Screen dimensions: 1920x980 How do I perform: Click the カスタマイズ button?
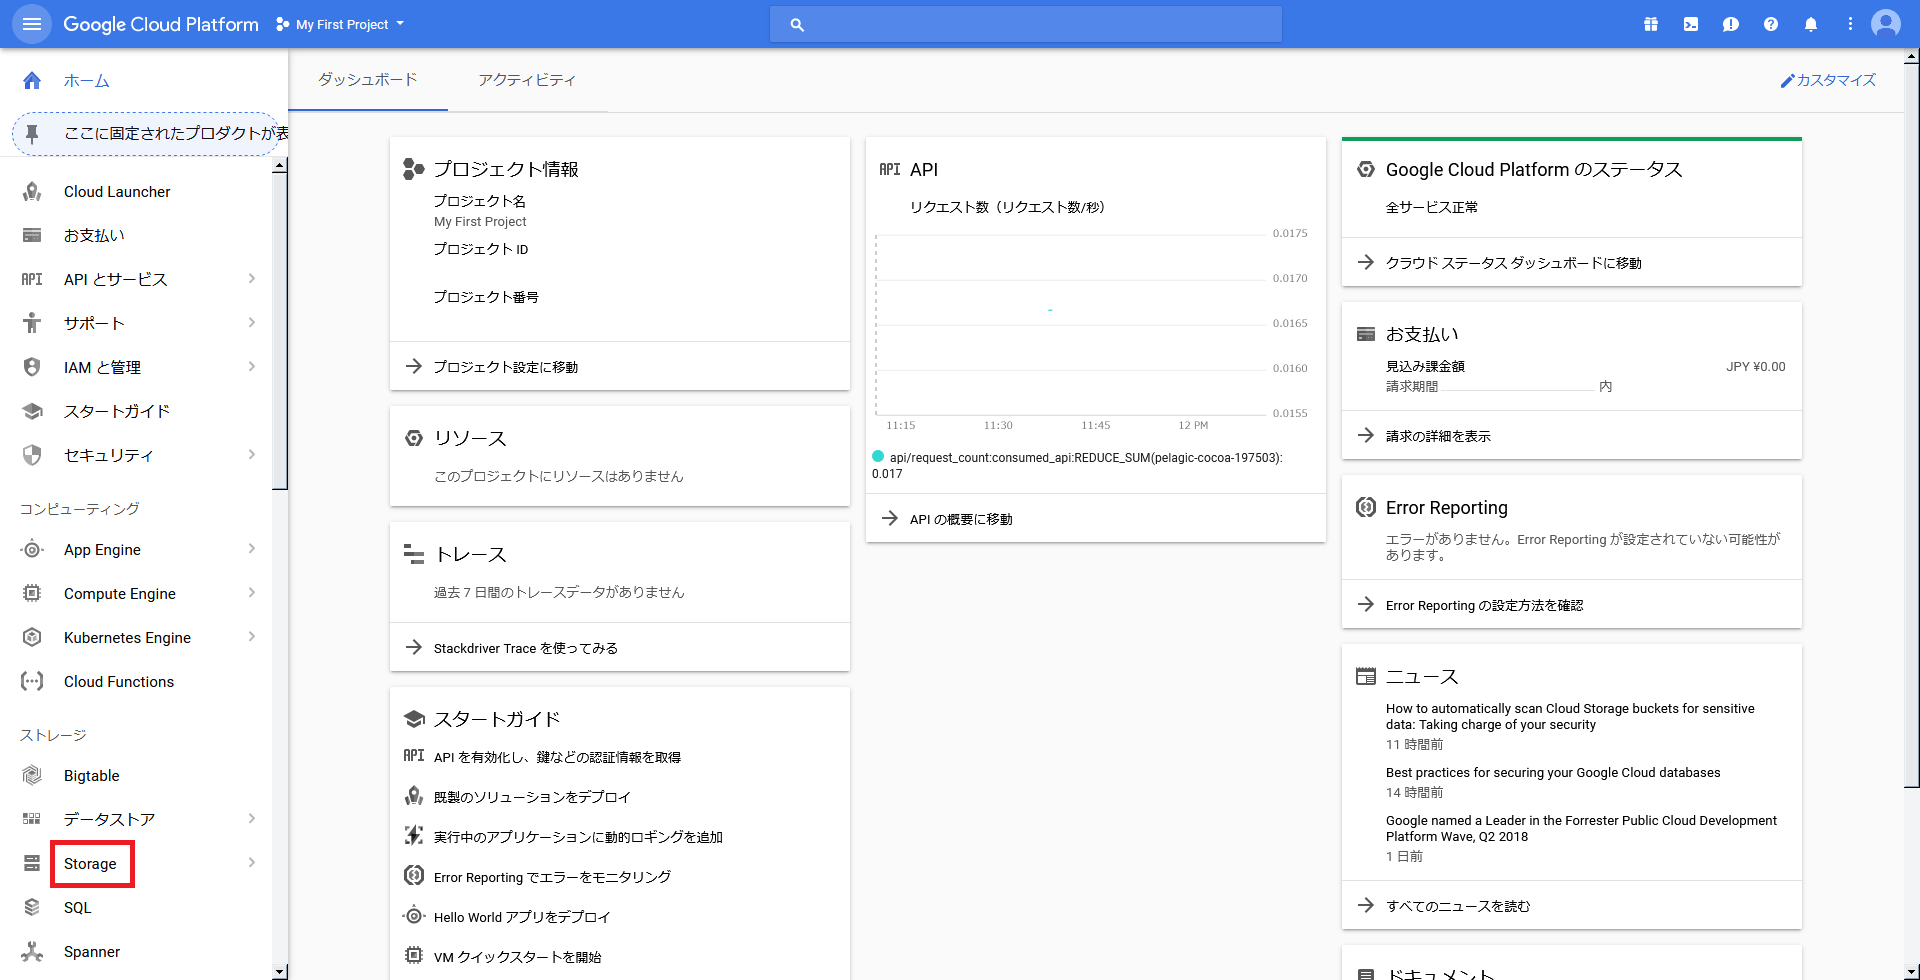1828,80
